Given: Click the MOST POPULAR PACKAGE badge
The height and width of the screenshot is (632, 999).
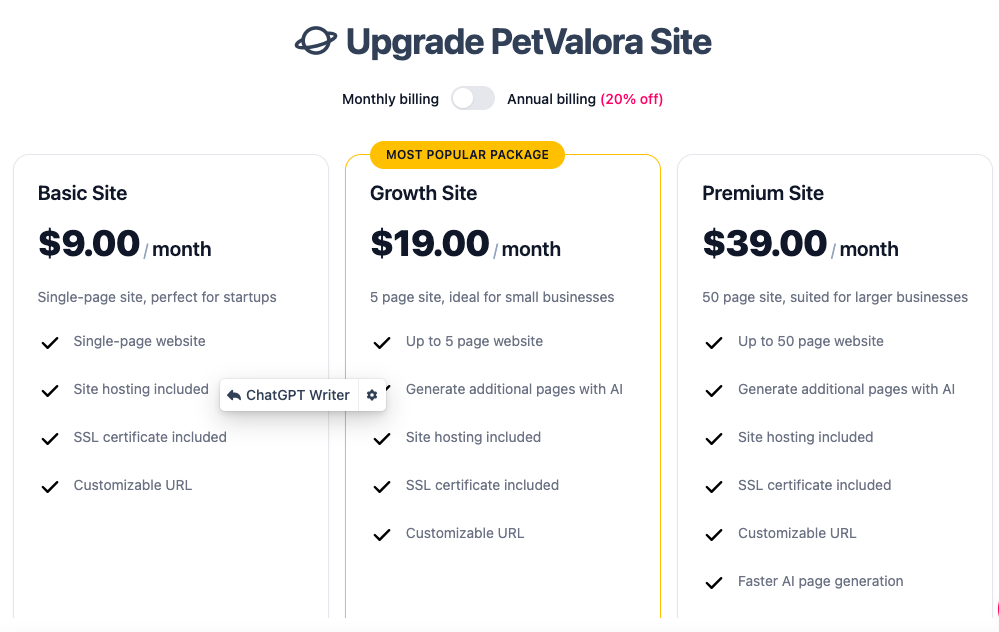Looking at the screenshot, I should point(467,155).
